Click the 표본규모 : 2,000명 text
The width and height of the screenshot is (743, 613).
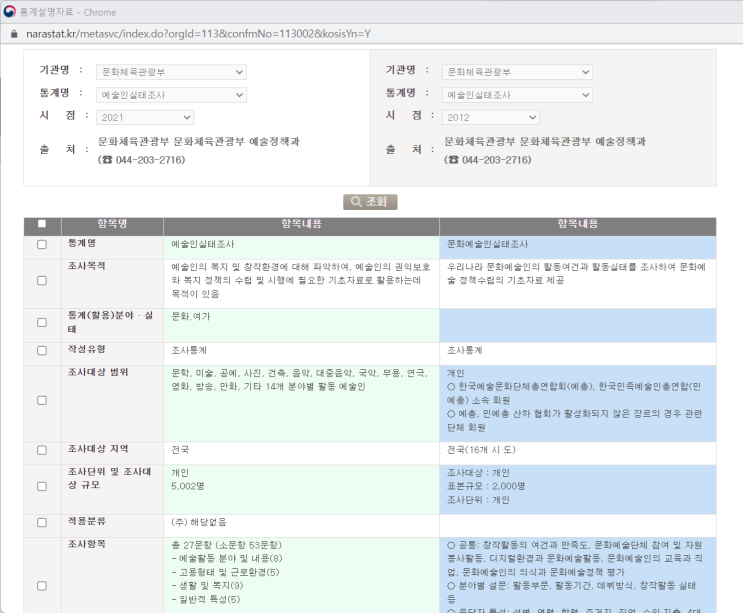coord(486,486)
